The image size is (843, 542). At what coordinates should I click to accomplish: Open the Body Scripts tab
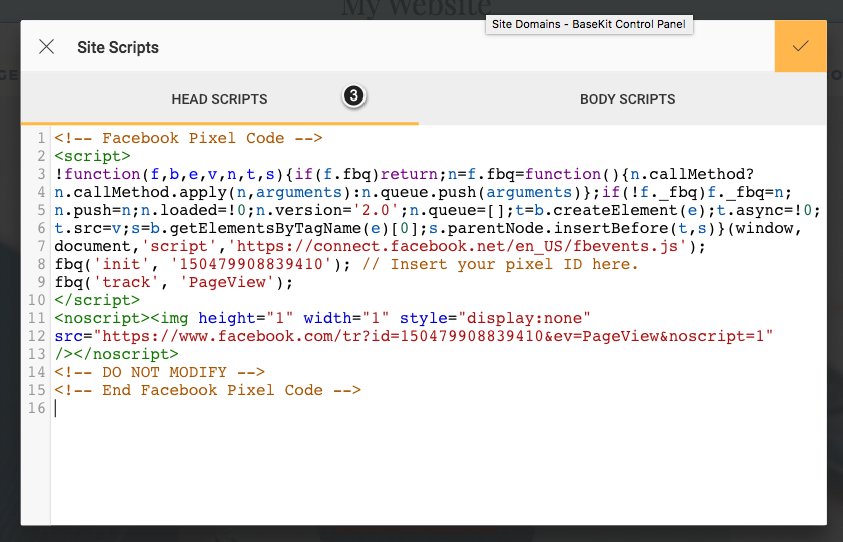(x=627, y=99)
